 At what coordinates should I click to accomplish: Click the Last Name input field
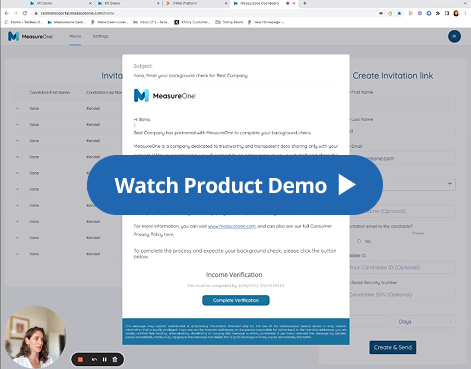tap(402, 131)
